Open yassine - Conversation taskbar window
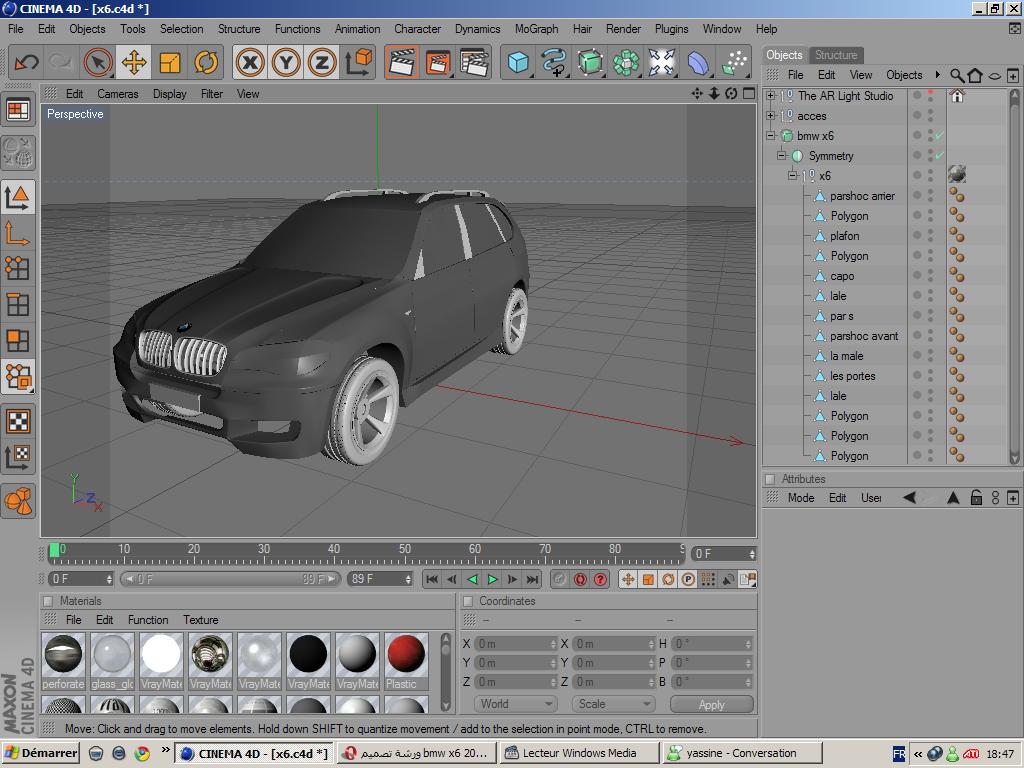 743,754
